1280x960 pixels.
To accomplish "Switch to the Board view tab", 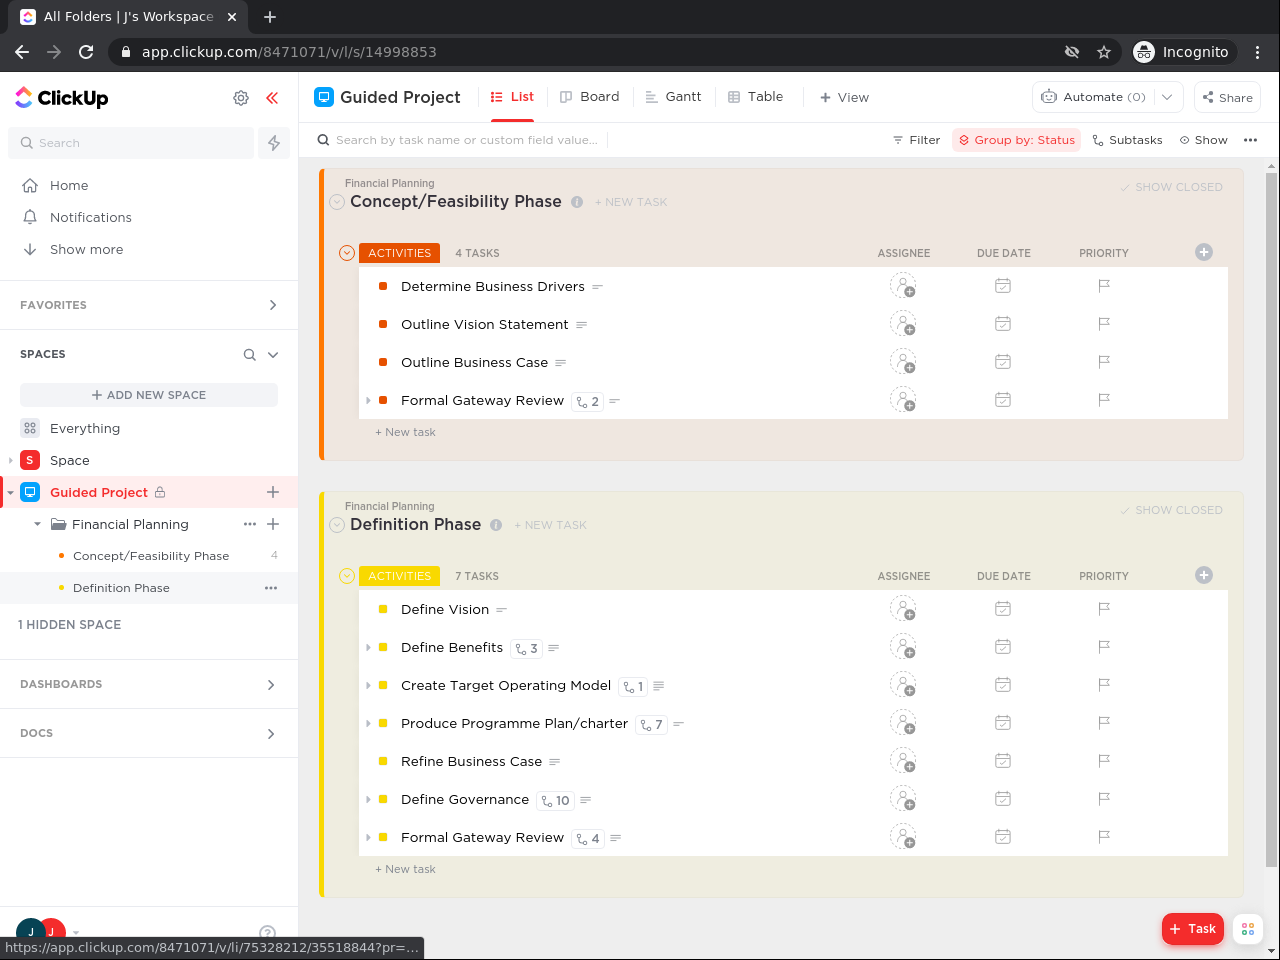I will [589, 97].
